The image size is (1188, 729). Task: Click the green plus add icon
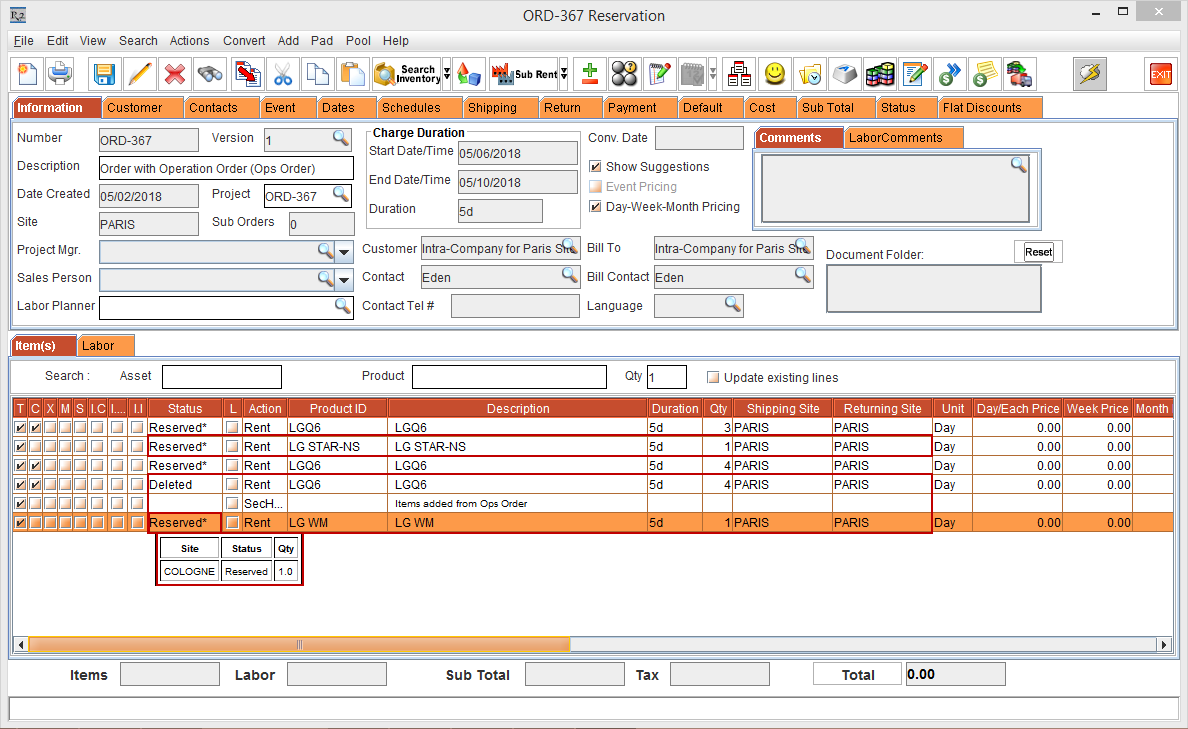tap(590, 74)
